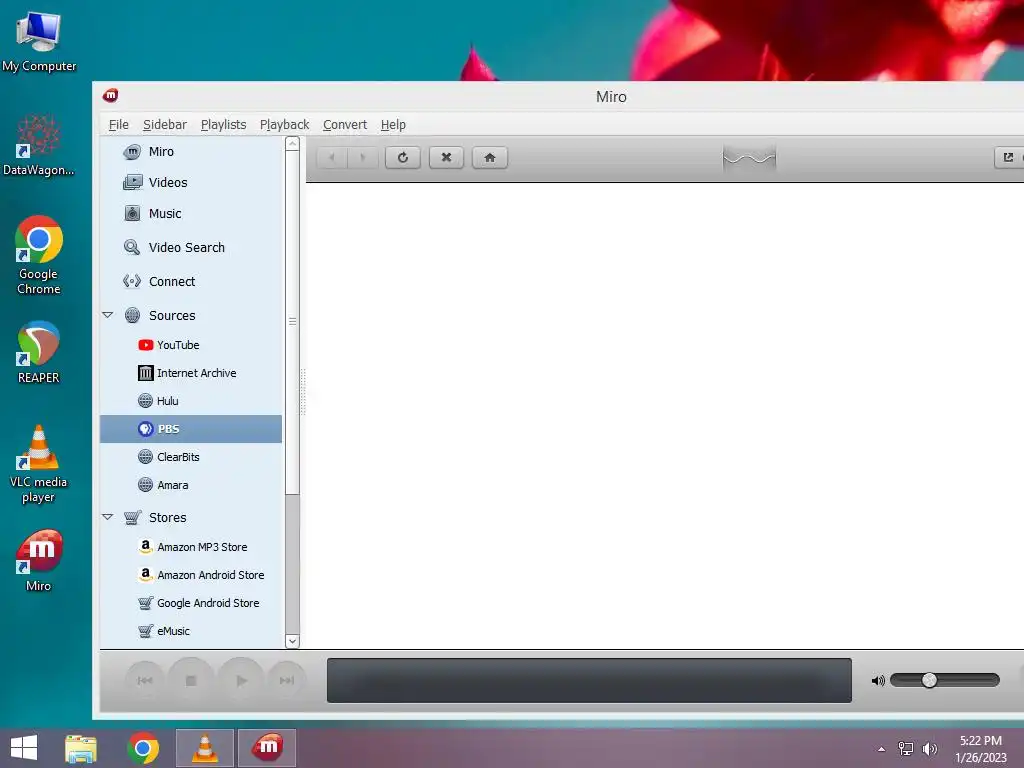This screenshot has height=768, width=1024.
Task: Select the VLC media player desktop shortcut
Action: coord(39,464)
